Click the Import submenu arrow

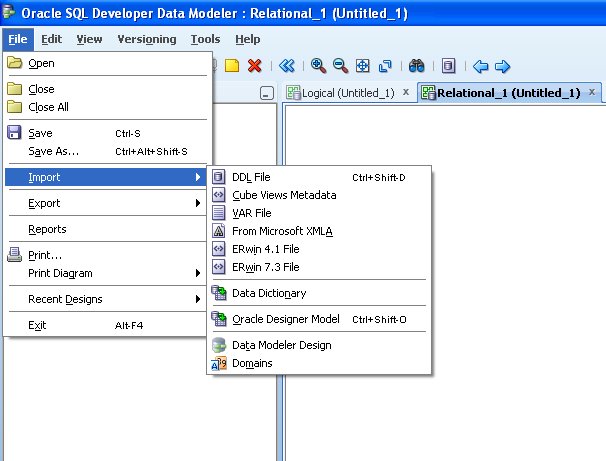(x=198, y=177)
